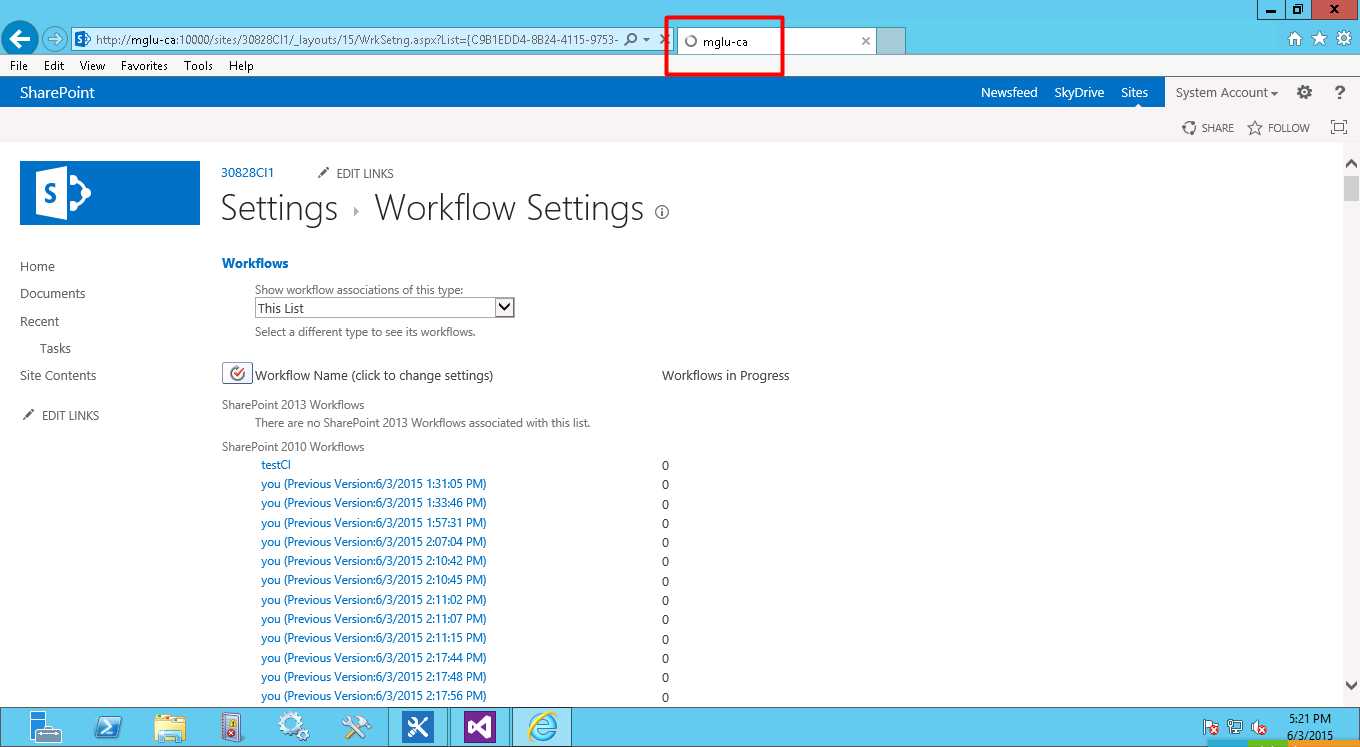
Task: Open workflow version 2:07:04 PM
Action: (374, 541)
